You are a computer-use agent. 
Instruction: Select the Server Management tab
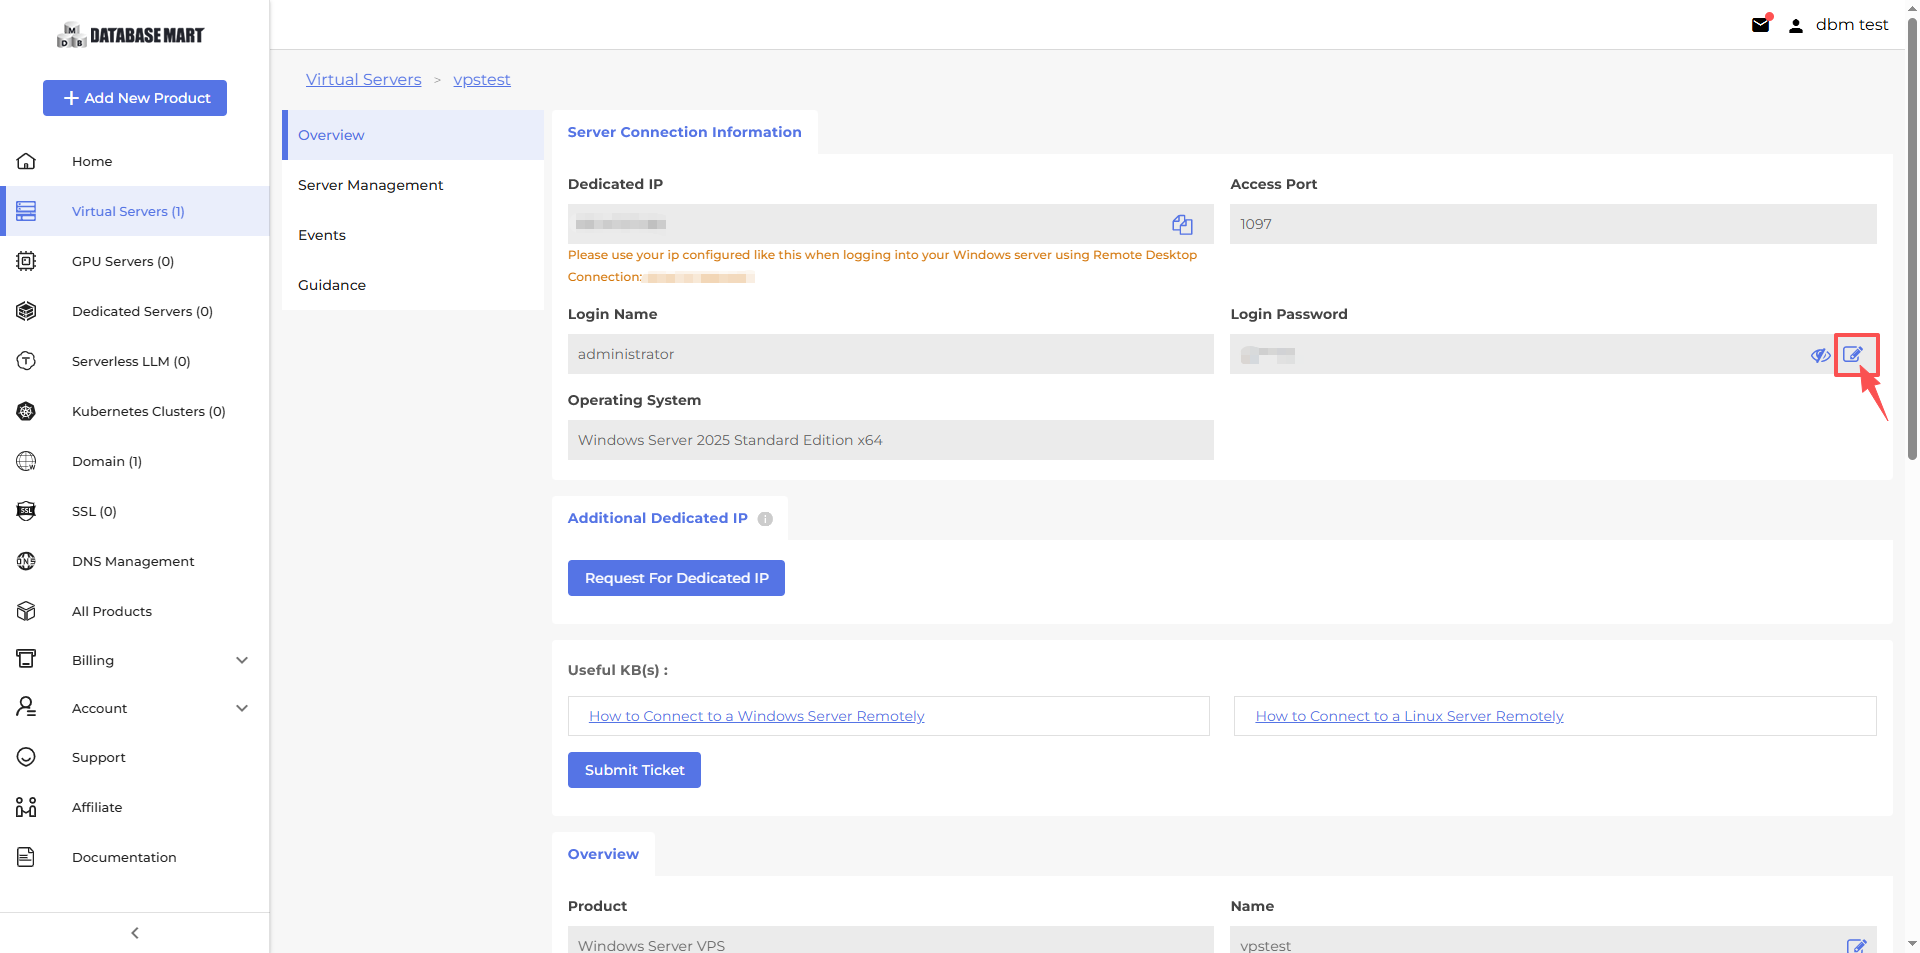[413, 185]
